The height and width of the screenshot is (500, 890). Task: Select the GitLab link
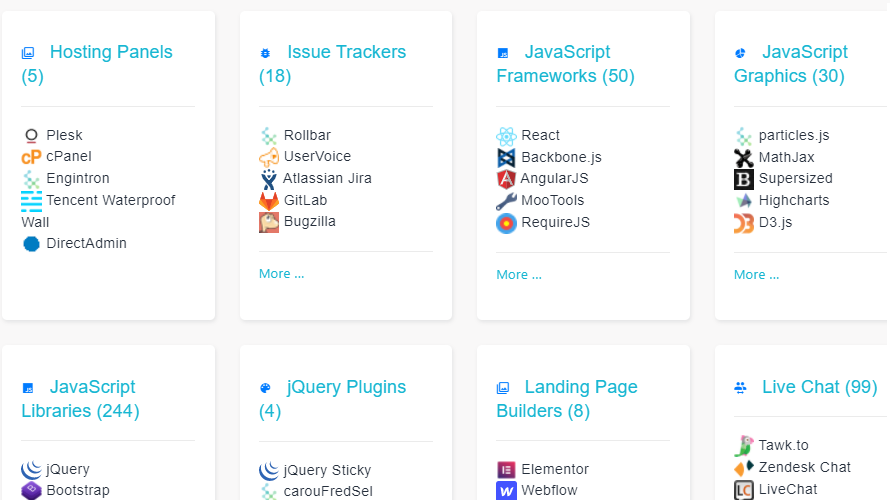point(305,200)
